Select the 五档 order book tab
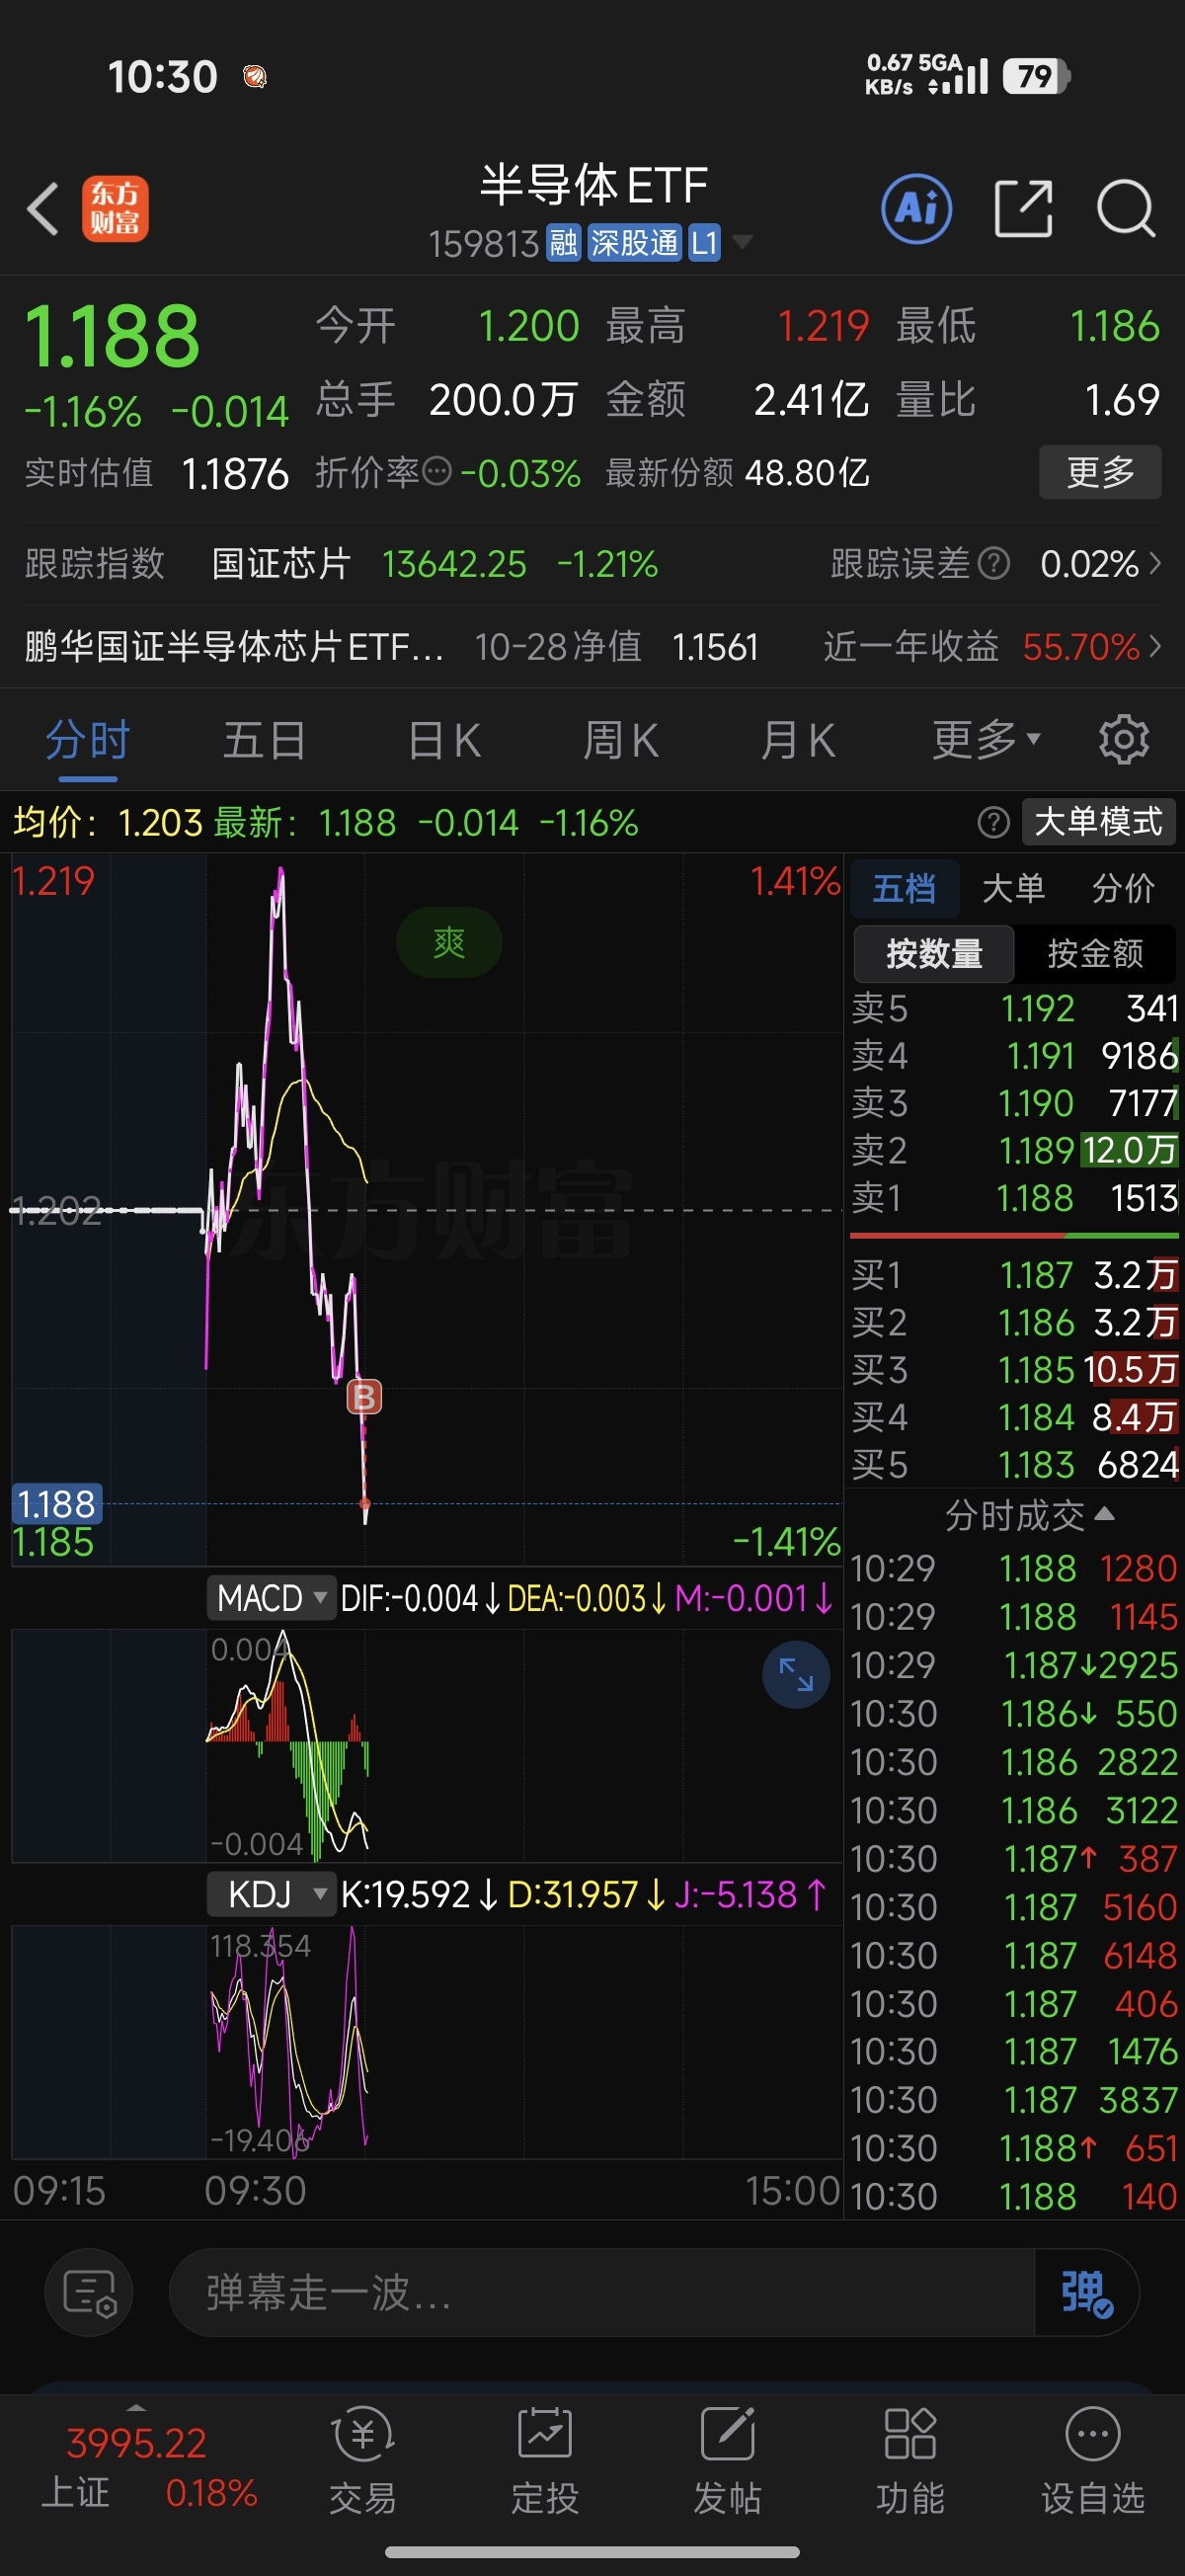The height and width of the screenshot is (2576, 1185). [905, 888]
